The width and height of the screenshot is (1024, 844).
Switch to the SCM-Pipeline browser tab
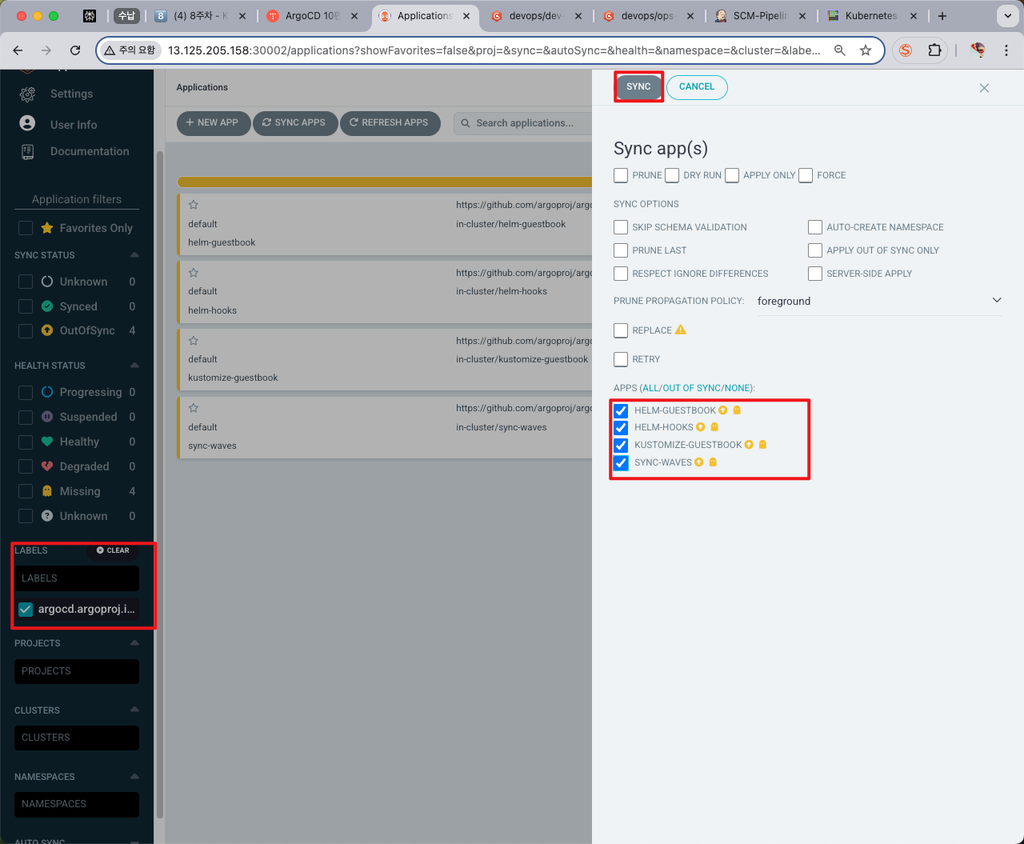(x=760, y=16)
